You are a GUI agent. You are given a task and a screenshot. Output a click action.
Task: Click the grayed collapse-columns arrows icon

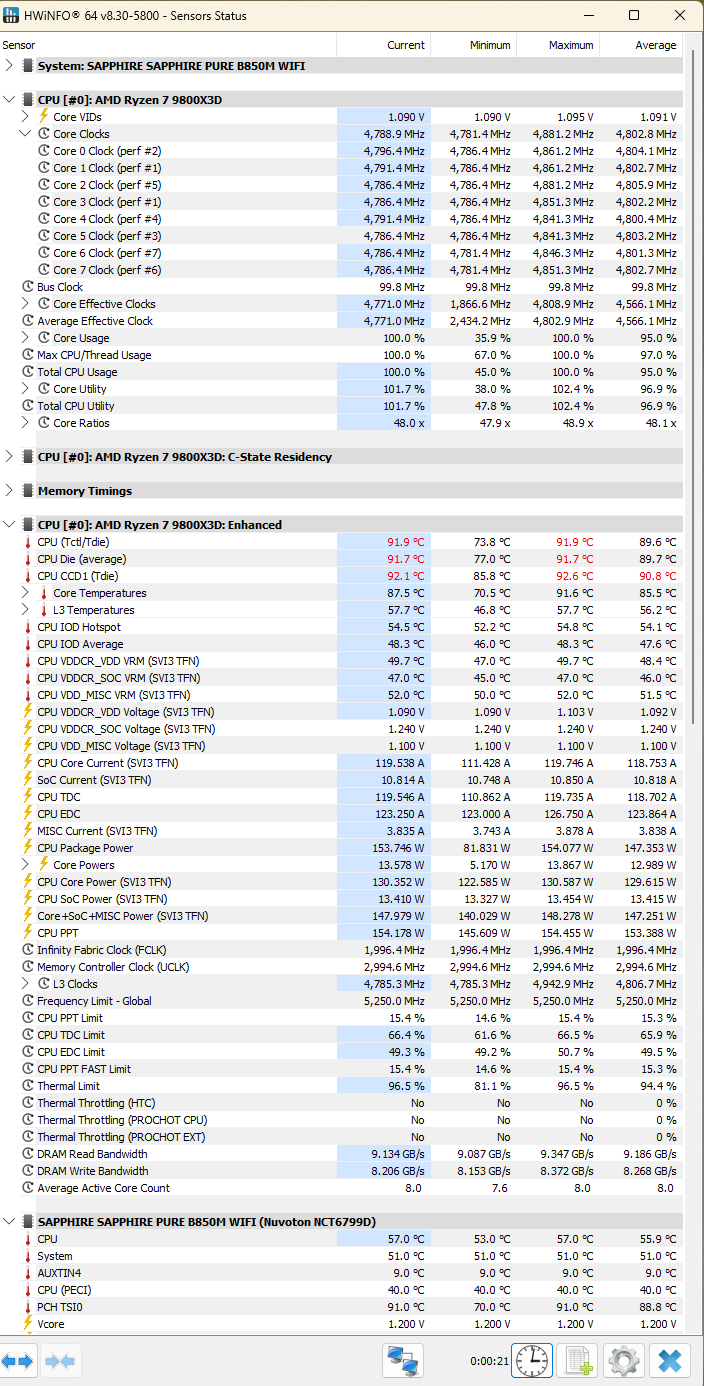click(x=60, y=1361)
